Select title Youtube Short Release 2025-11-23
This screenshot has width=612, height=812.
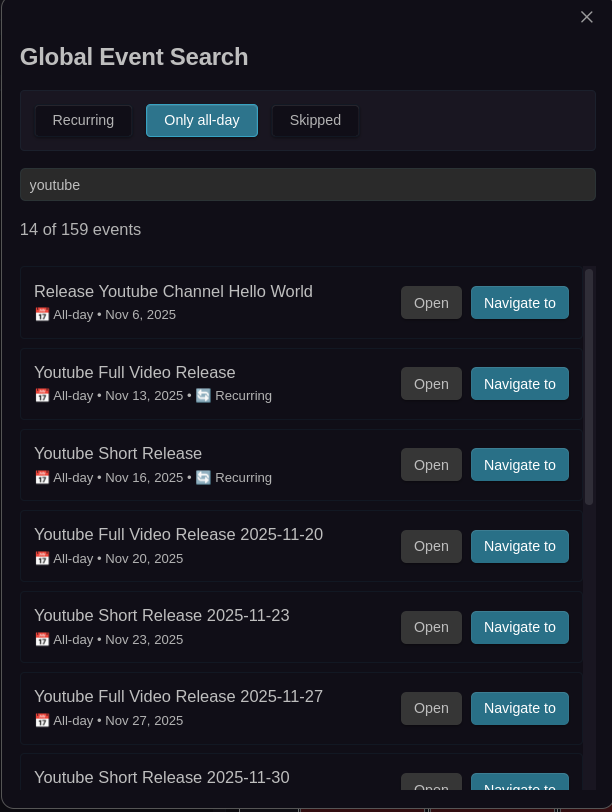coord(162,615)
